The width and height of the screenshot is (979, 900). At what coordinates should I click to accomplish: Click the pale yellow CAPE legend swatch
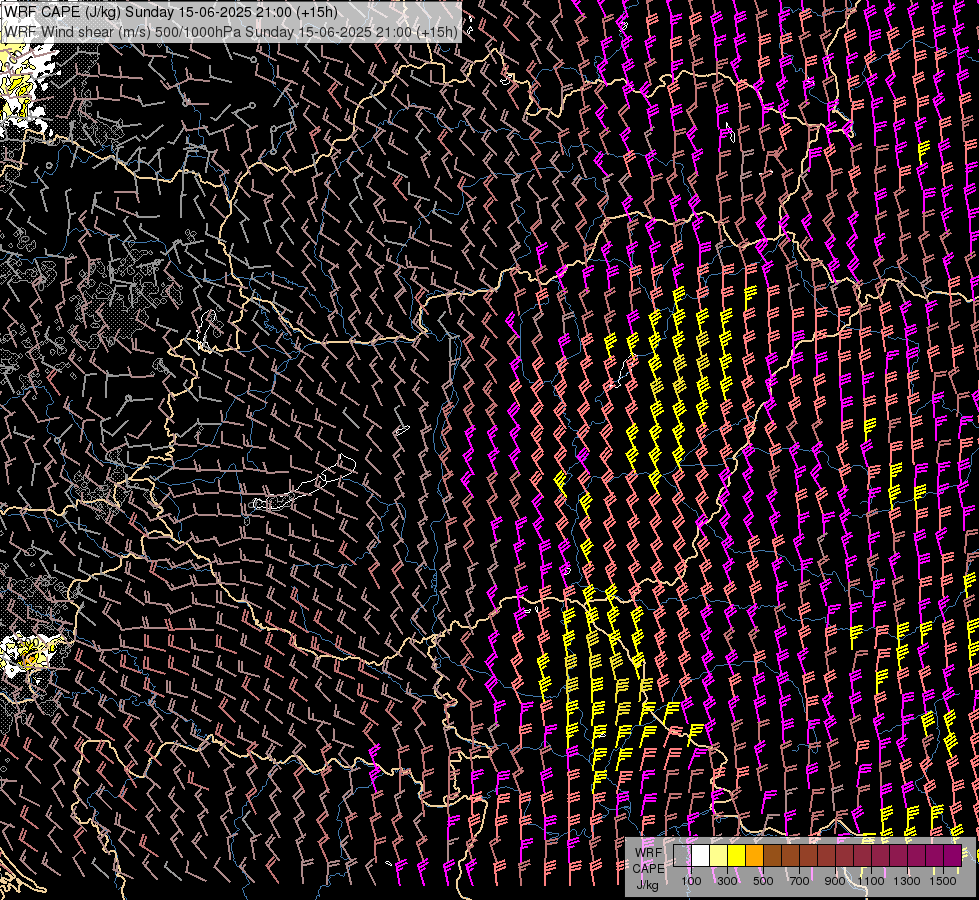point(719,856)
